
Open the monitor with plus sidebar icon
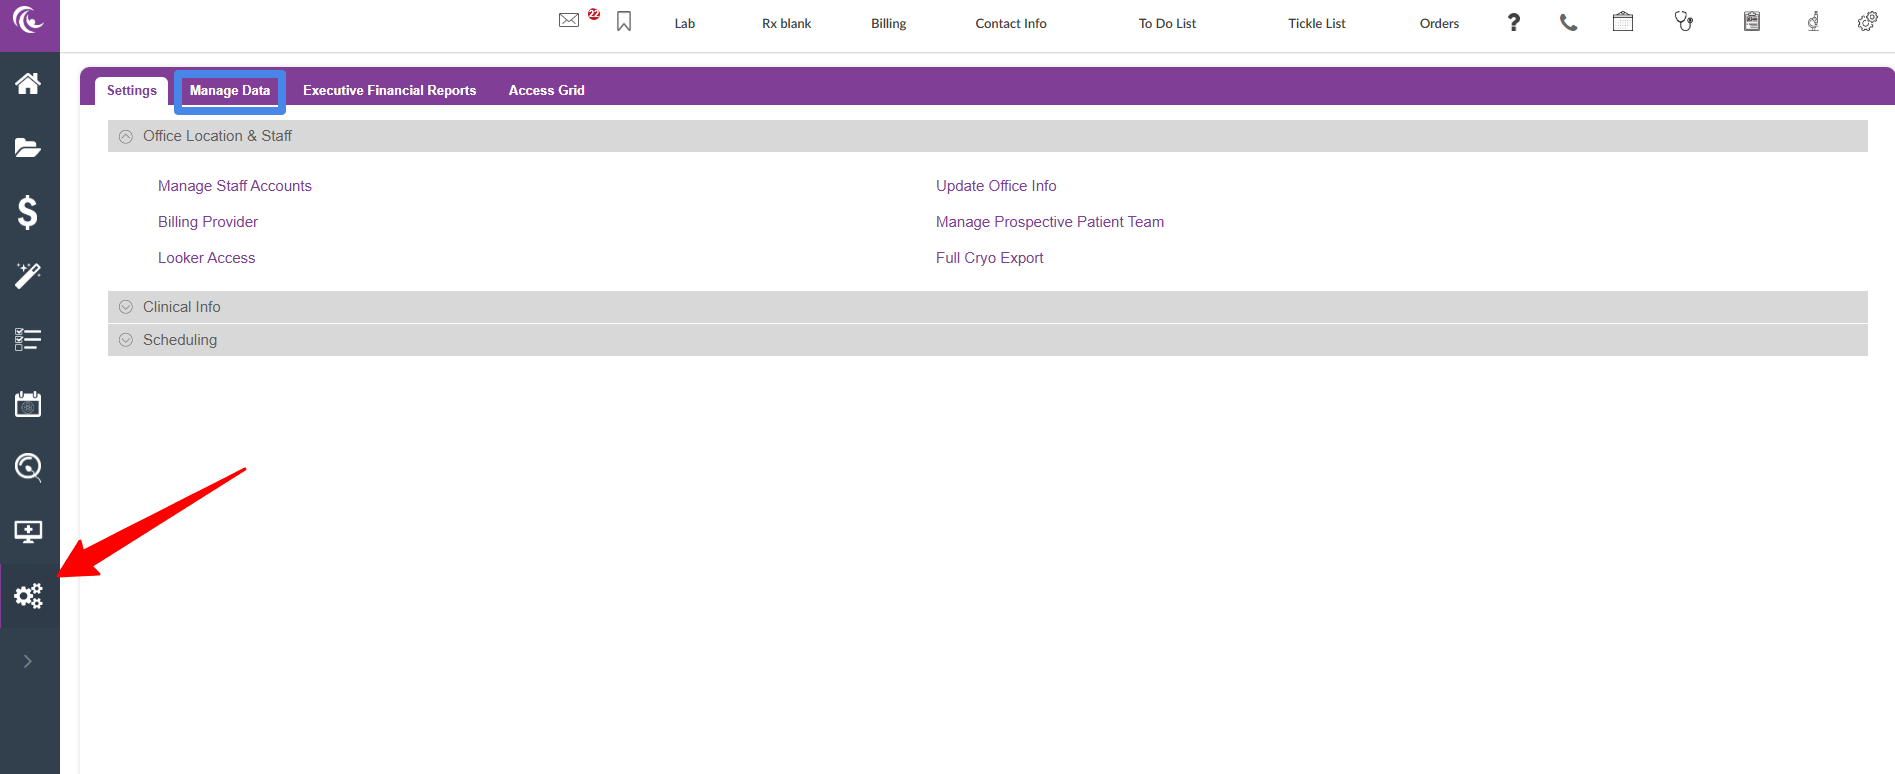pos(28,531)
